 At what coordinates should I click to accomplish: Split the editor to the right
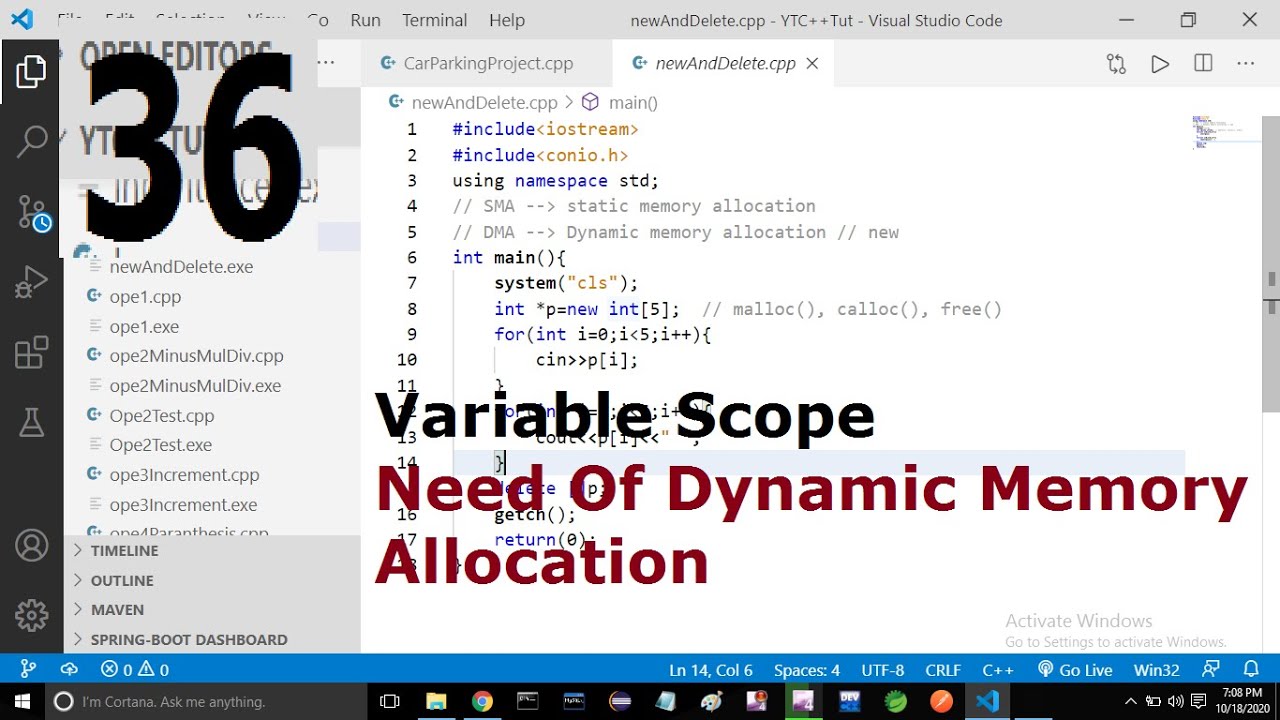coord(1203,63)
